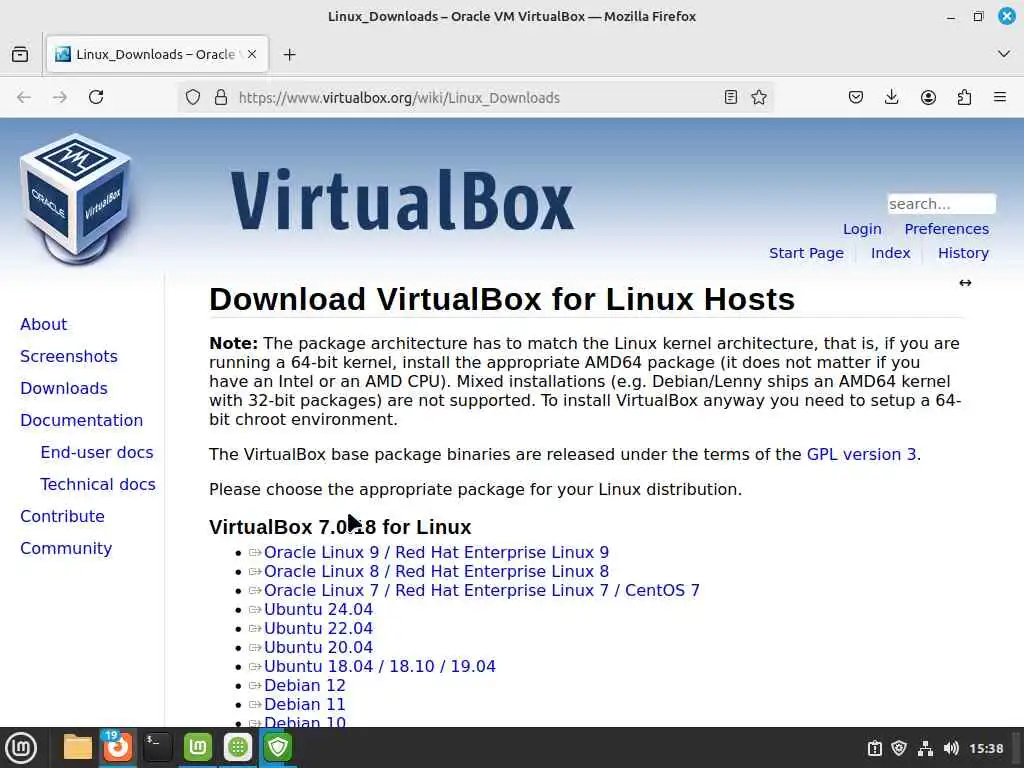Download the Ubuntu 24.04 package
Screen dimensions: 1024x768
point(319,609)
